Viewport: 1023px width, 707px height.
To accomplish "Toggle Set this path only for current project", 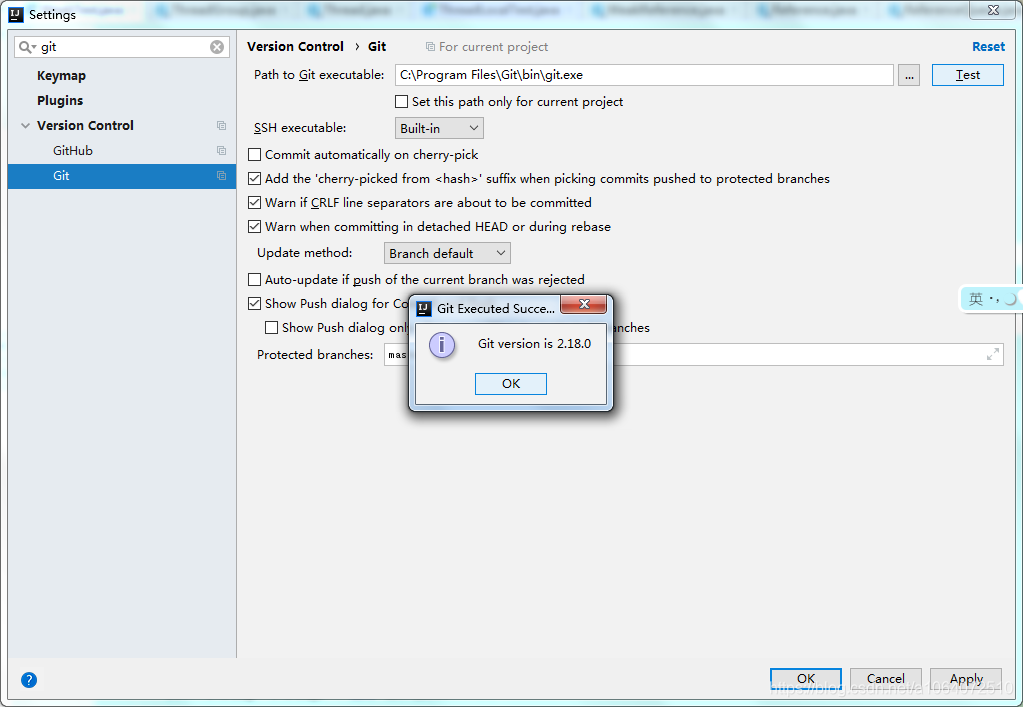I will tap(401, 102).
